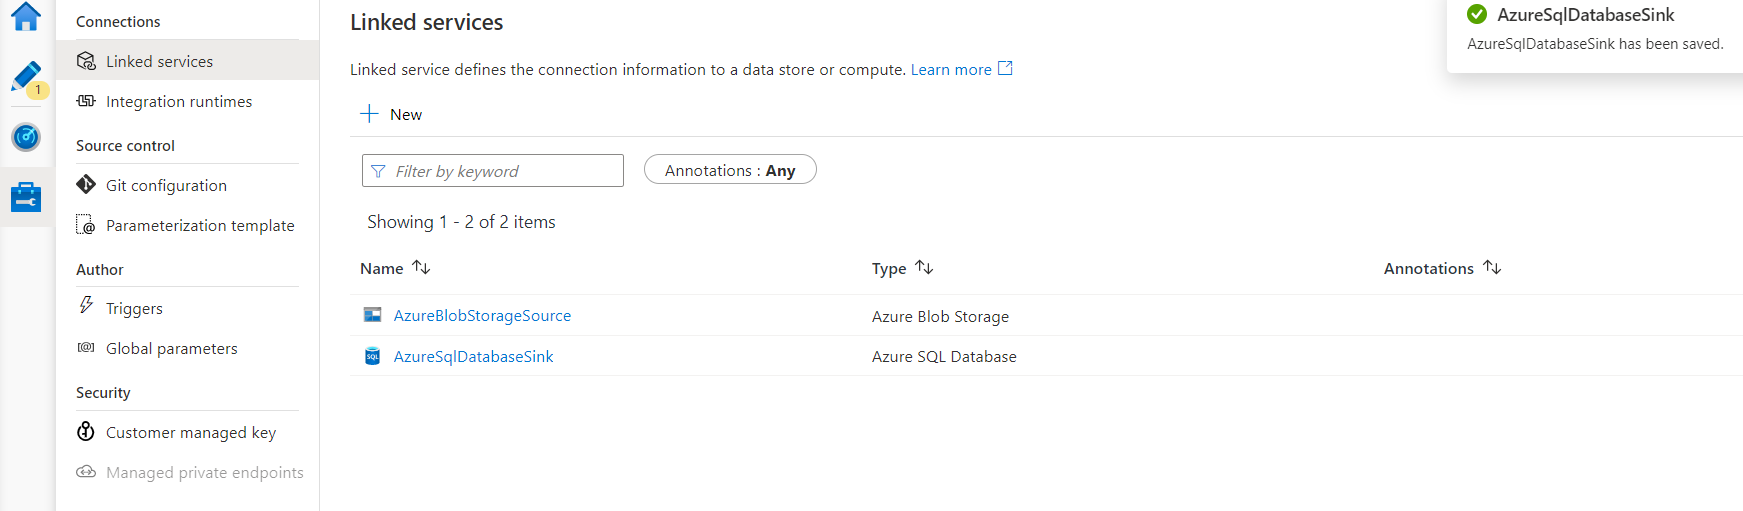Sort by Annotations column arrows
The width and height of the screenshot is (1743, 511).
click(1492, 267)
